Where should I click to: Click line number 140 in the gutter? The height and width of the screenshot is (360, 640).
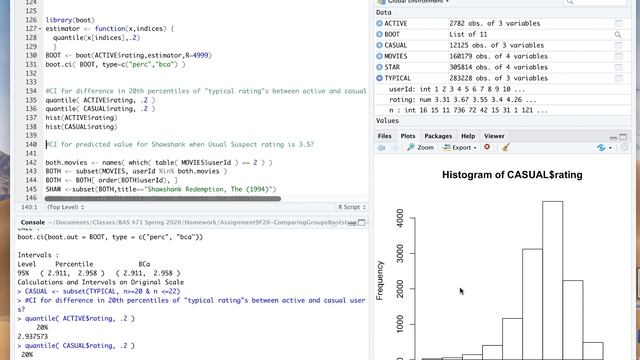[31, 144]
